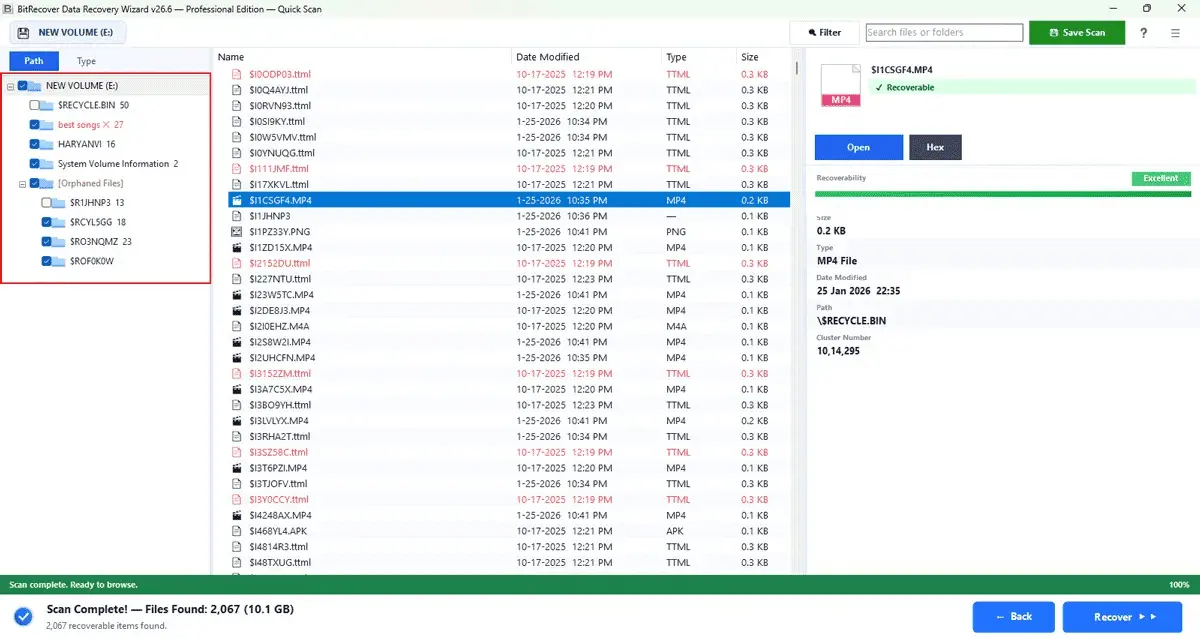The image size is (1200, 639).
Task: View the file in Hex
Action: click(x=935, y=147)
